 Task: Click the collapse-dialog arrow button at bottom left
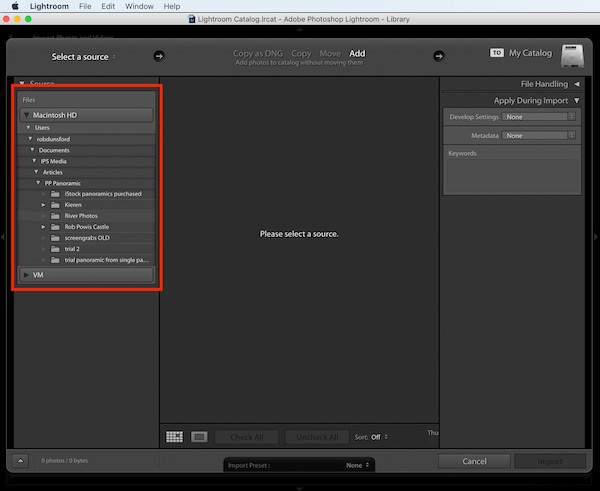coord(21,461)
